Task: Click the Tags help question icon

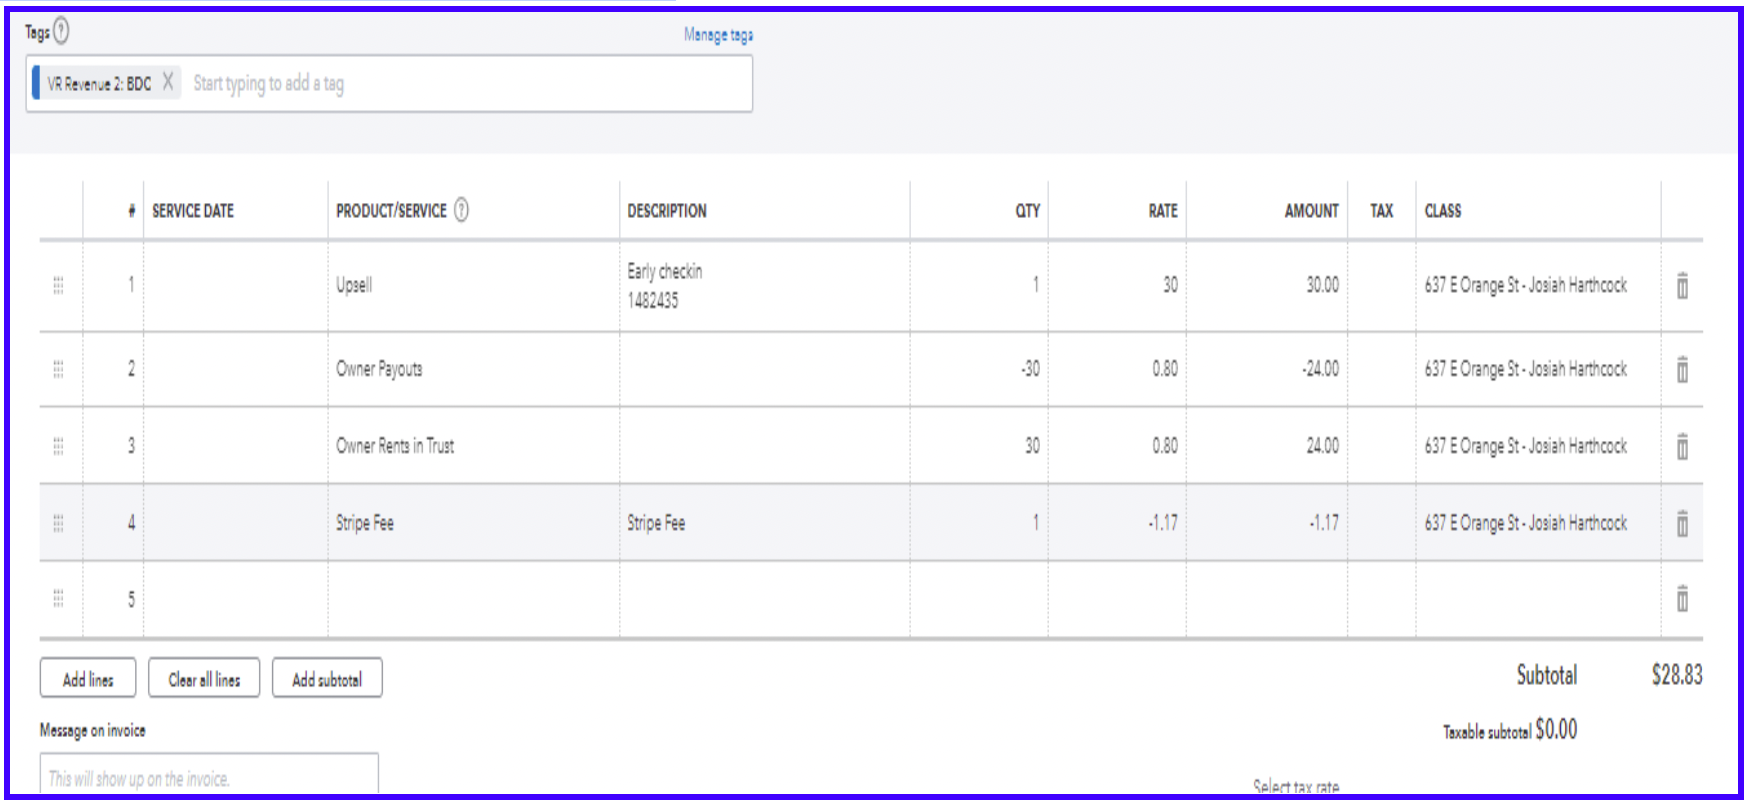Action: pos(62,32)
